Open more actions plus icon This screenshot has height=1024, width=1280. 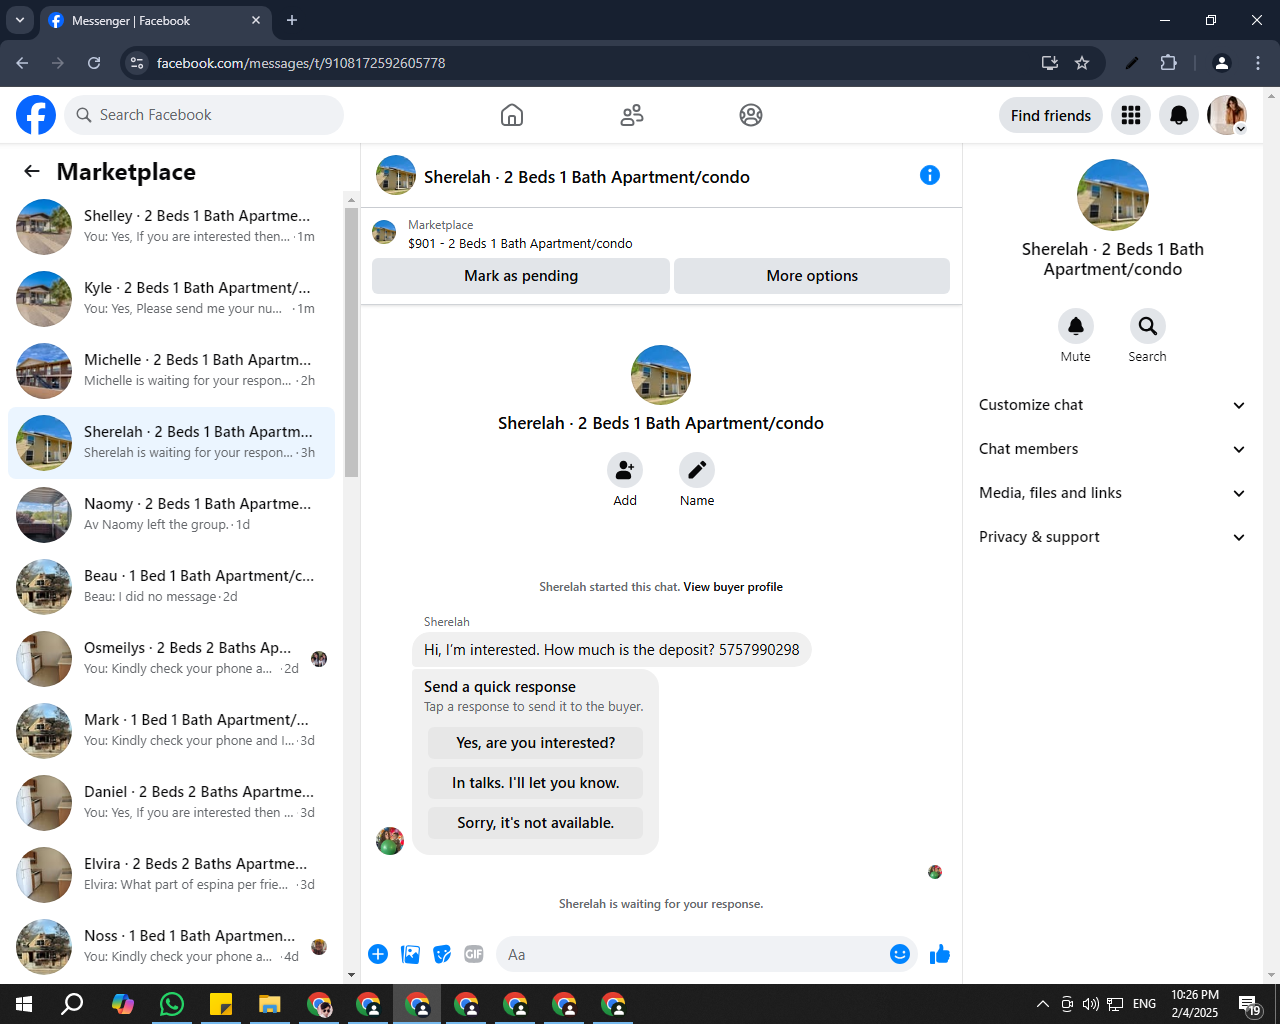pos(378,954)
